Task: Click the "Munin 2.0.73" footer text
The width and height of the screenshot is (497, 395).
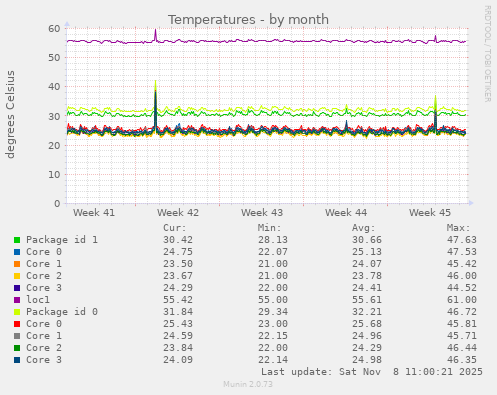Action: pos(248,384)
